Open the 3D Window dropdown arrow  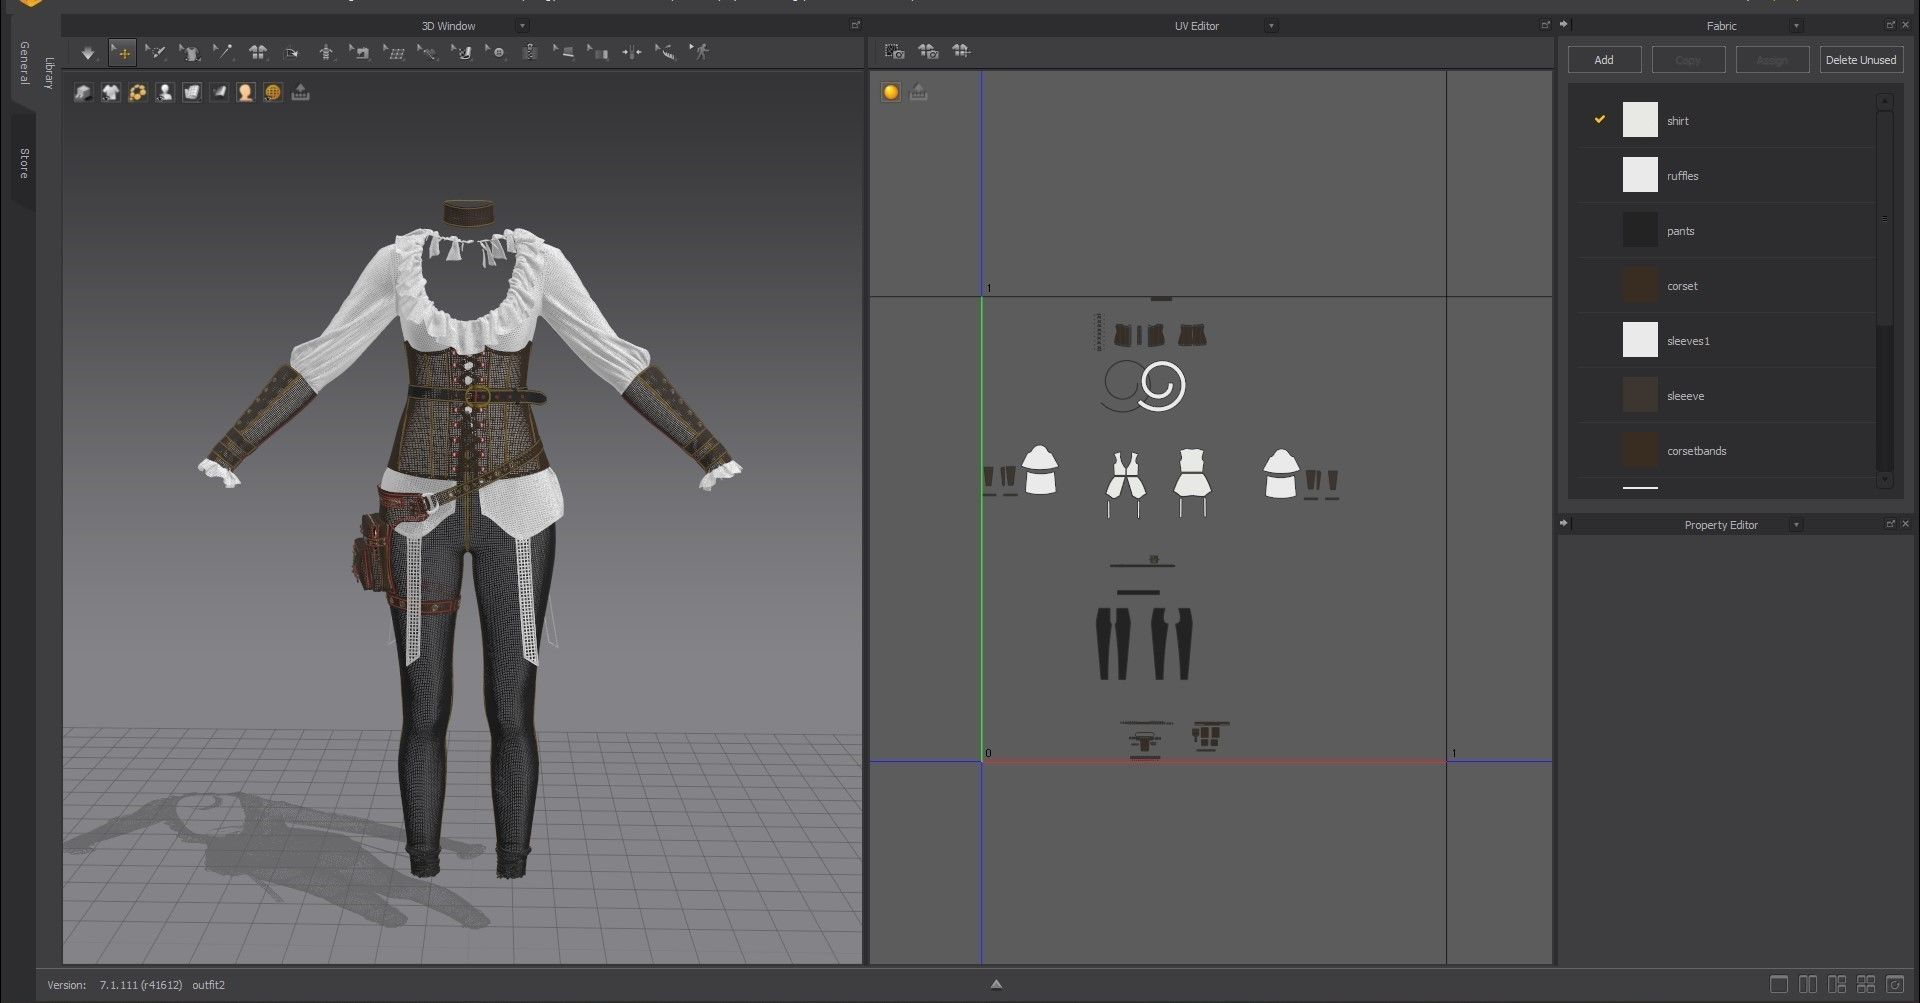click(x=522, y=25)
